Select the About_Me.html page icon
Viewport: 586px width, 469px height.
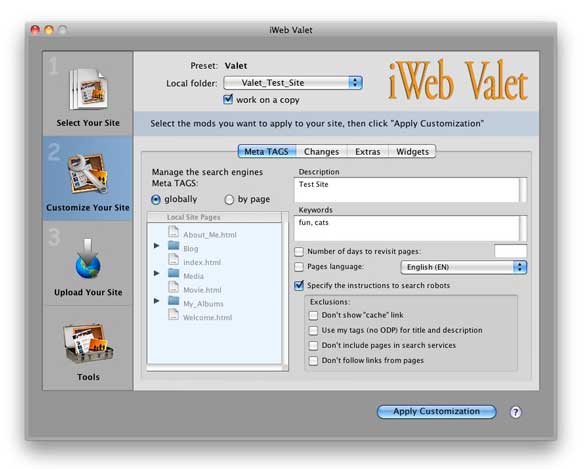(x=173, y=232)
